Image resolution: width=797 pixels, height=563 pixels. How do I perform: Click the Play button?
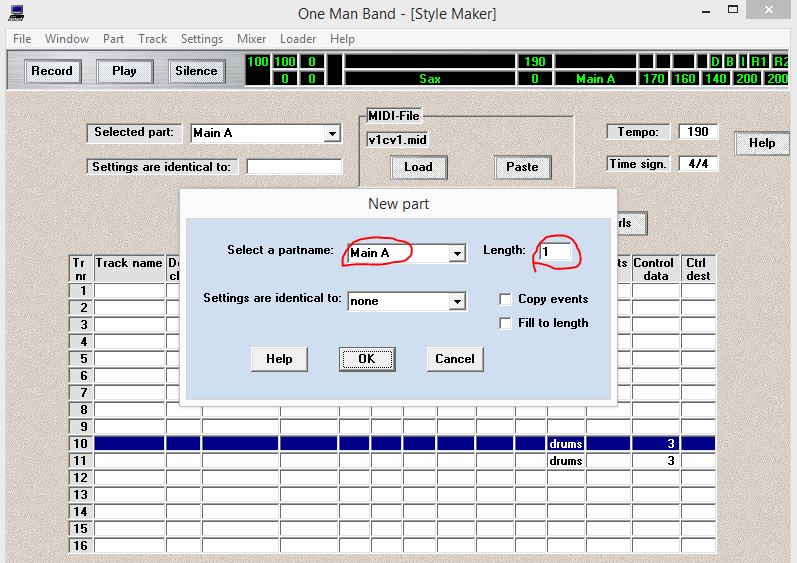[124, 71]
